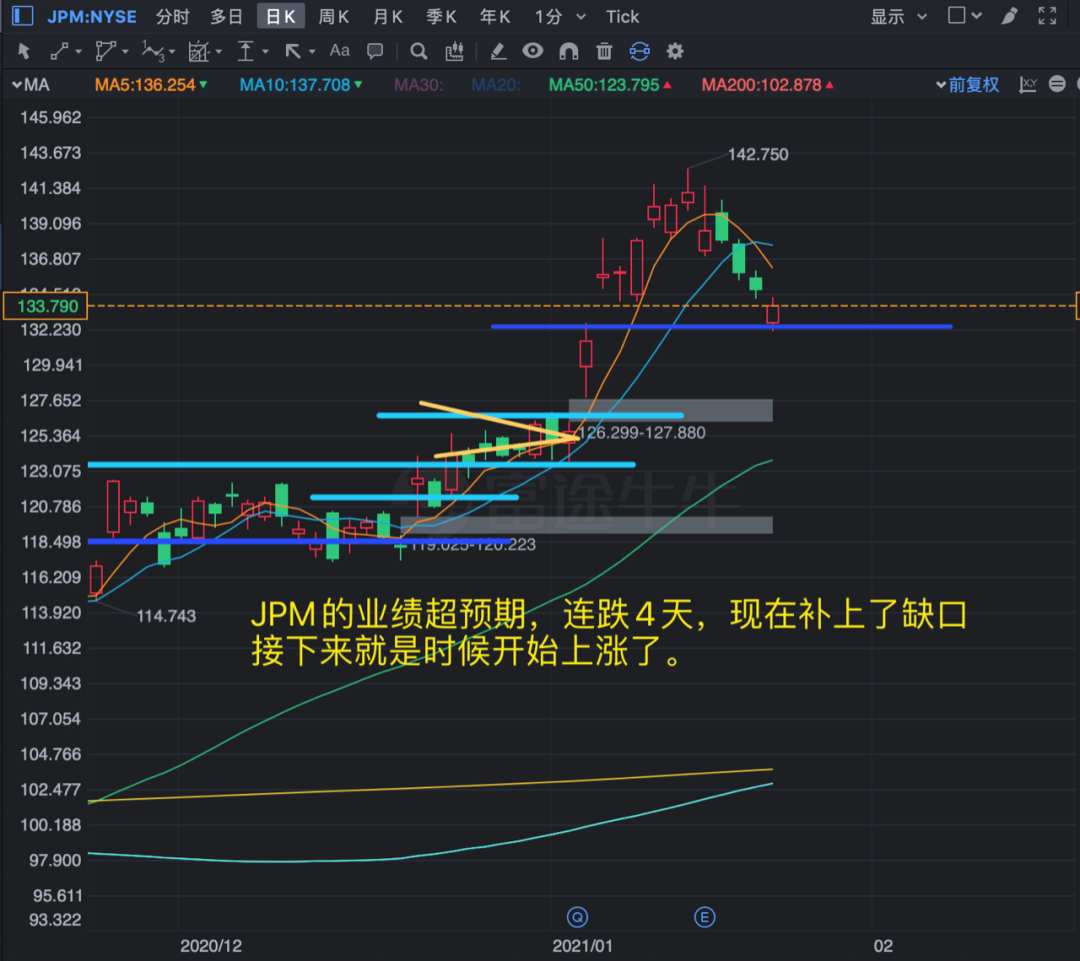The width and height of the screenshot is (1080, 961).
Task: Select the arrow annotation tool
Action: coord(293,52)
